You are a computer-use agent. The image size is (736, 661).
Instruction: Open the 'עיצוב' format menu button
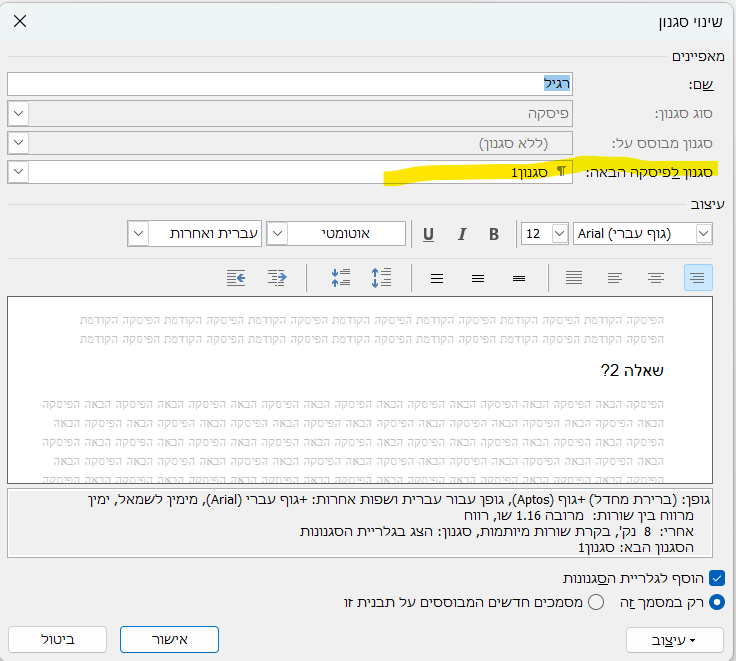click(x=675, y=640)
